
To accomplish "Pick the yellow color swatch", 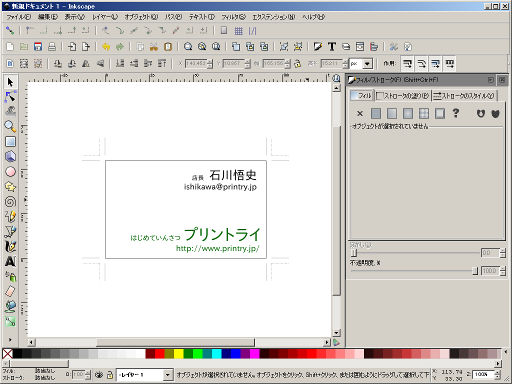I will pos(179,354).
